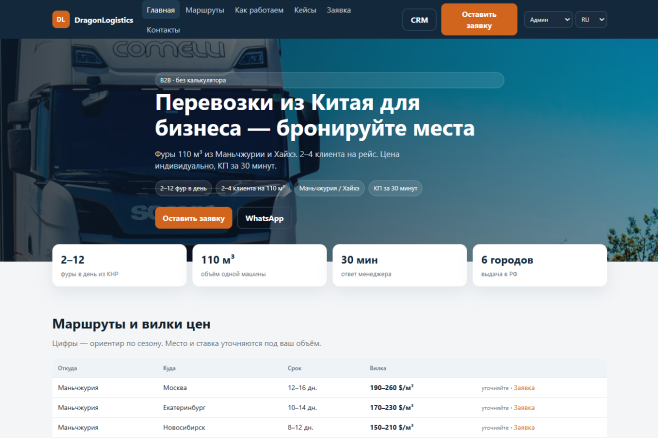Click the Маршруты и вилки цен heading
658x438 pixels.
pos(131,324)
